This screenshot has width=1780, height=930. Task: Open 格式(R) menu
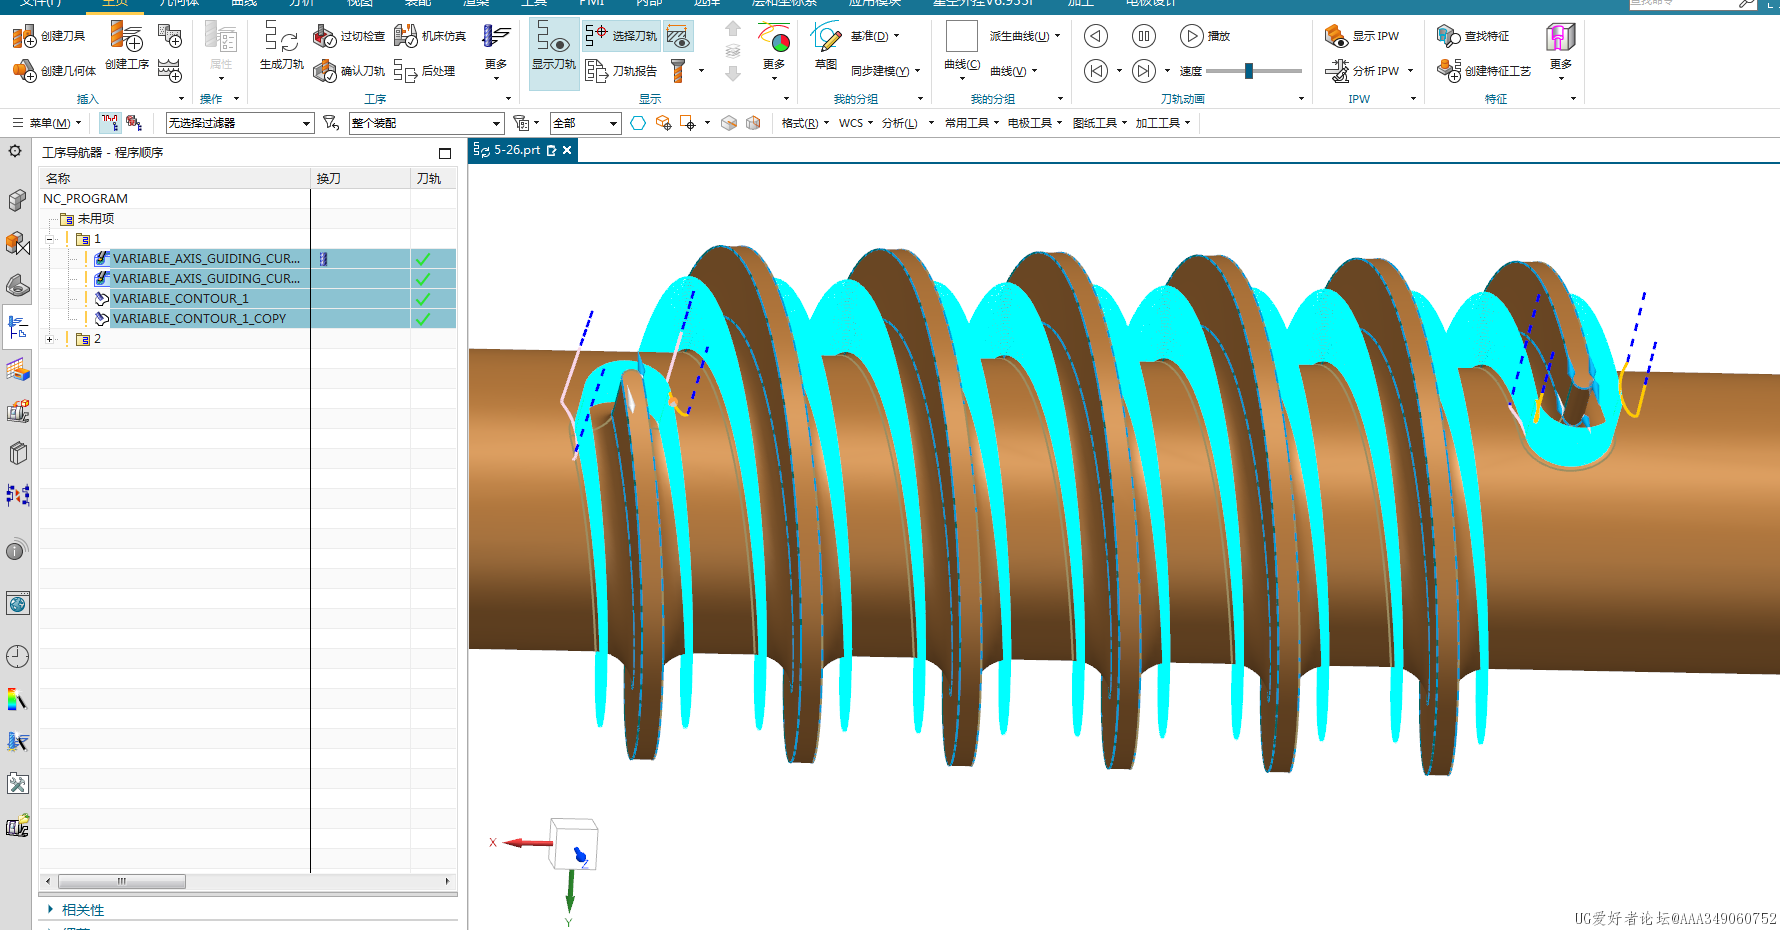805,123
